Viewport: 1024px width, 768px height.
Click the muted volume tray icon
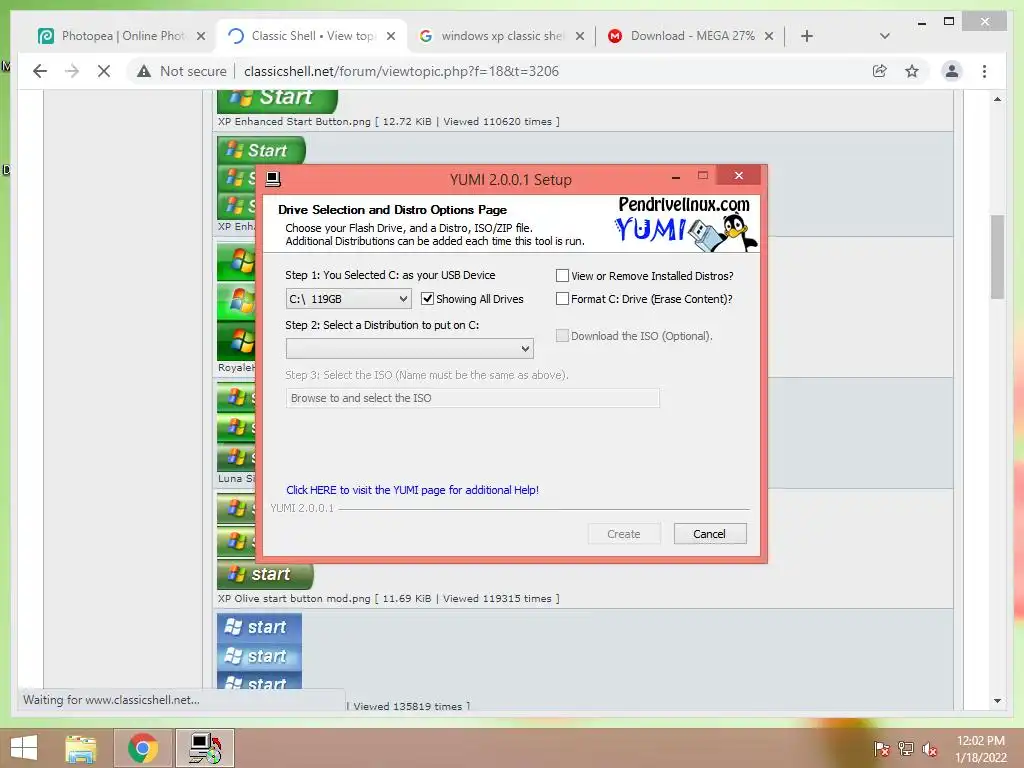930,749
